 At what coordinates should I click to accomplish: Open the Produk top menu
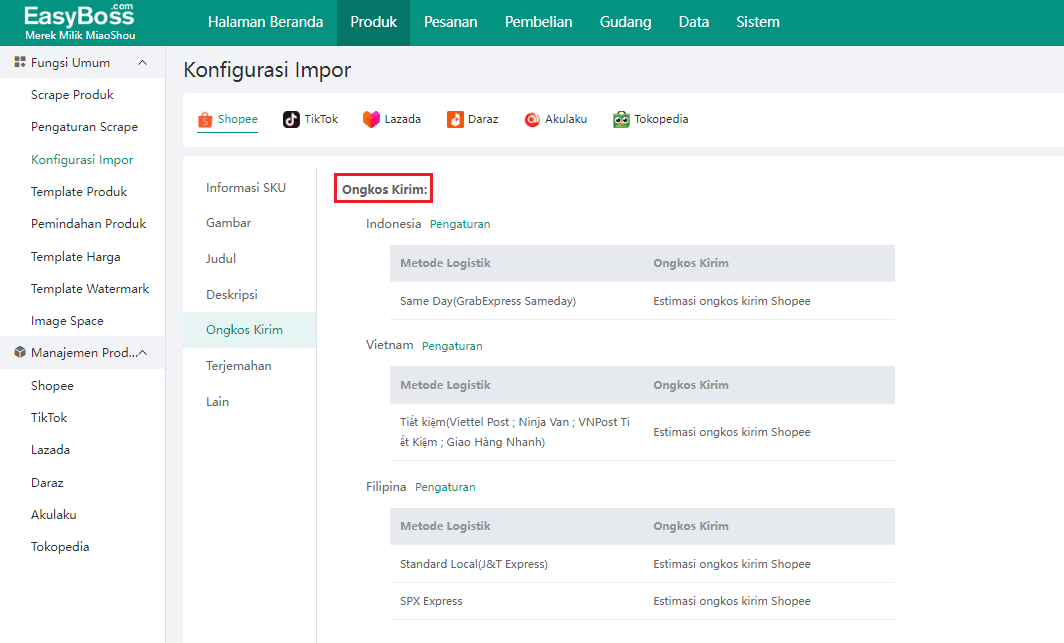click(x=373, y=22)
